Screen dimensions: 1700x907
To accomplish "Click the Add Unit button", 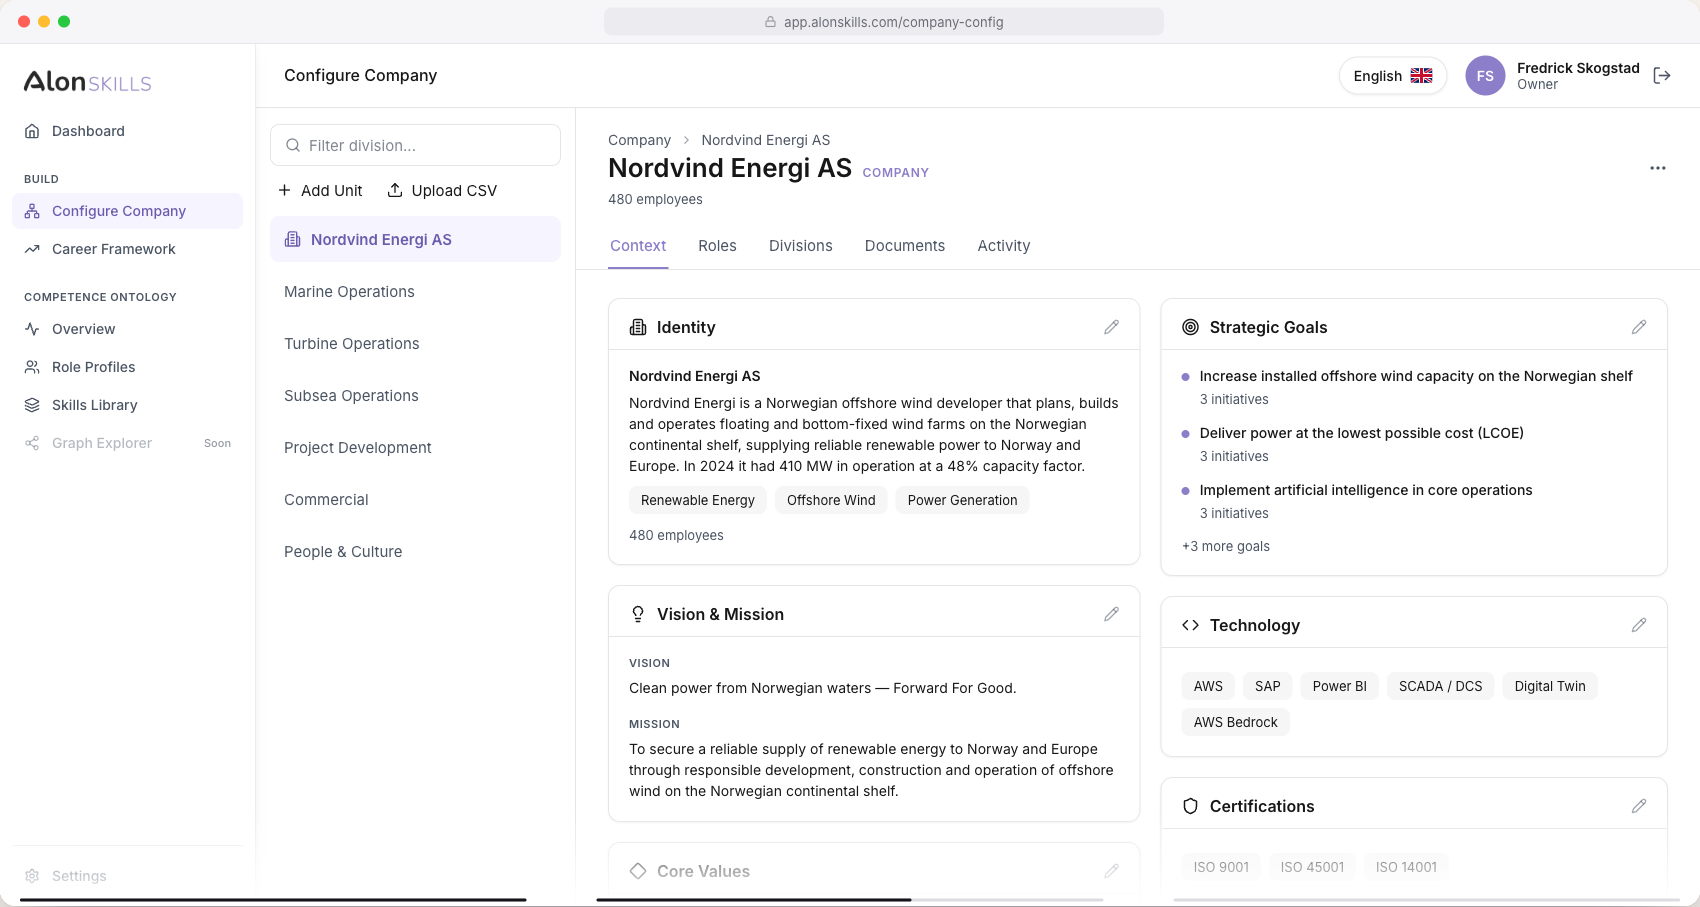I will point(320,190).
